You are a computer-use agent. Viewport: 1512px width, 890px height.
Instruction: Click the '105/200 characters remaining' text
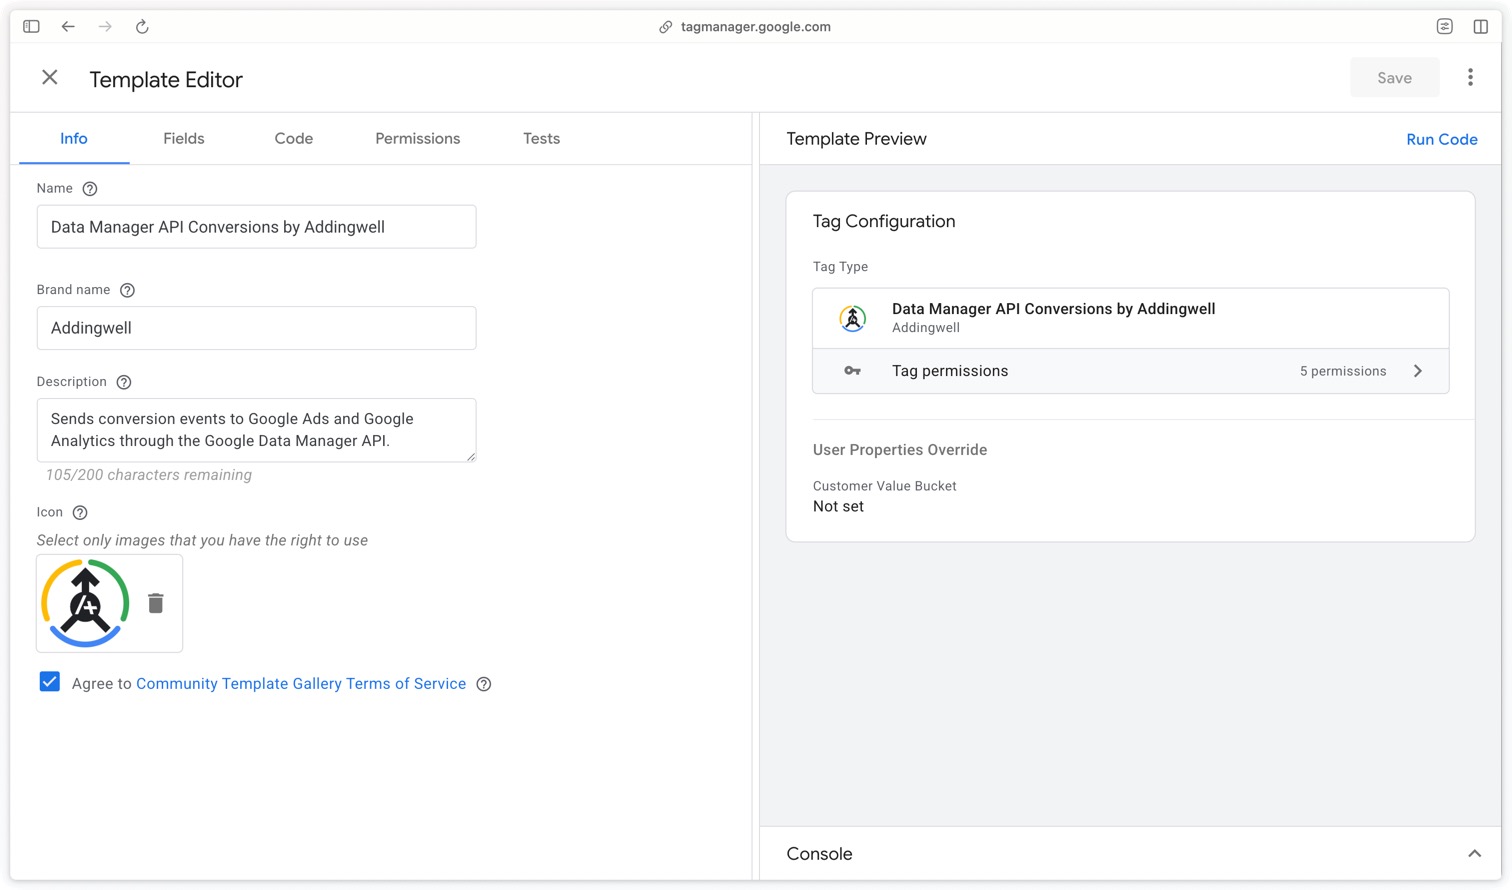click(x=149, y=475)
